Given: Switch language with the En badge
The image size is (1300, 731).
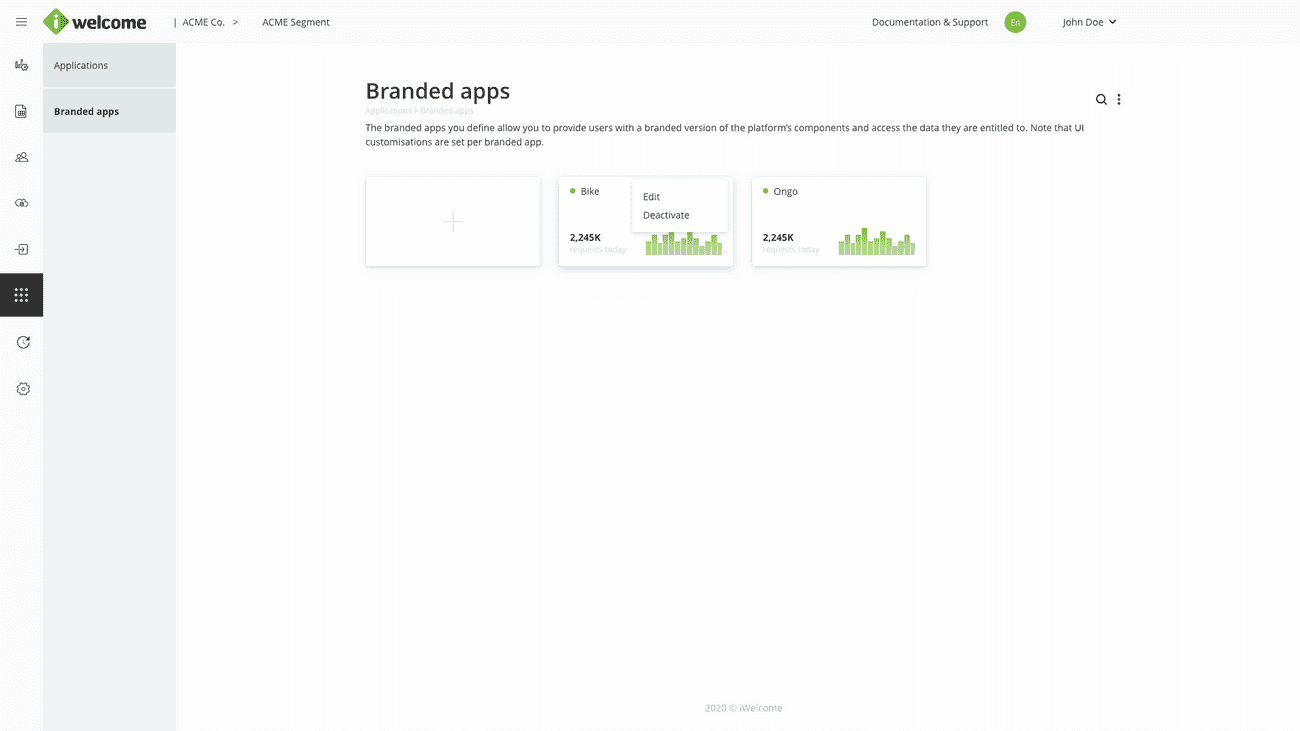Looking at the screenshot, I should [x=1015, y=22].
